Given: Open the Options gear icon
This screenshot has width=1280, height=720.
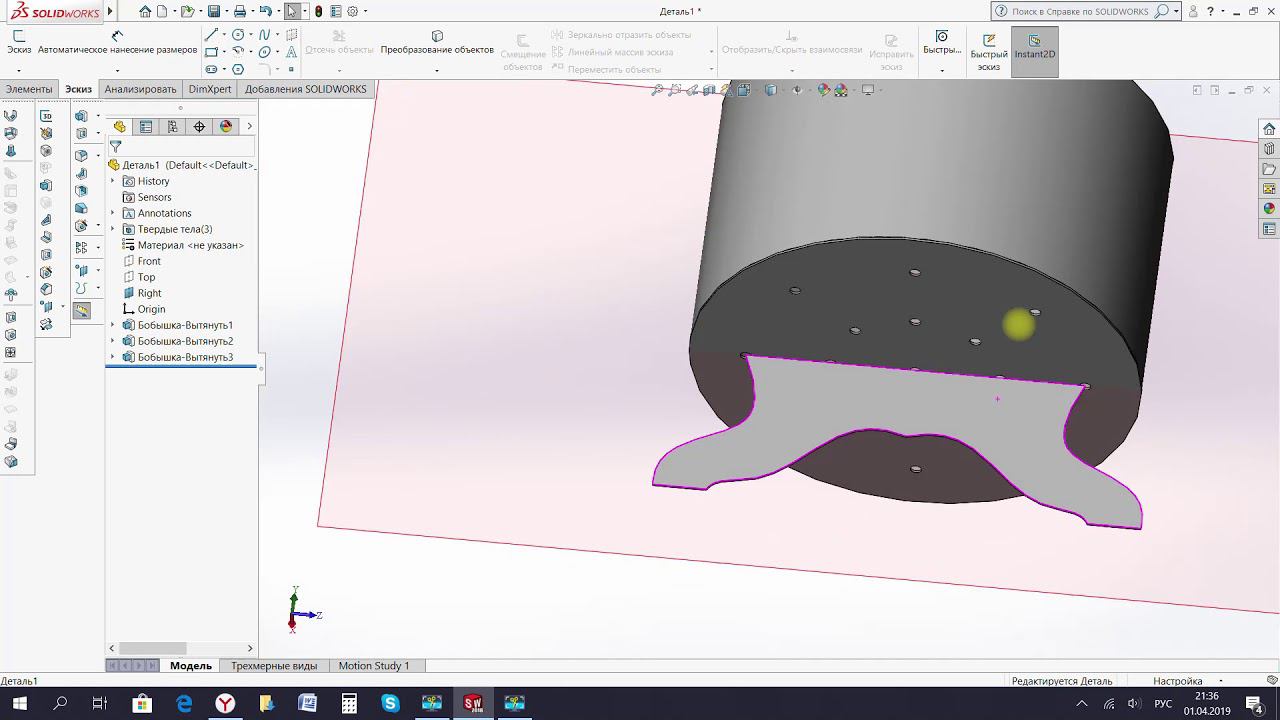Looking at the screenshot, I should [352, 12].
